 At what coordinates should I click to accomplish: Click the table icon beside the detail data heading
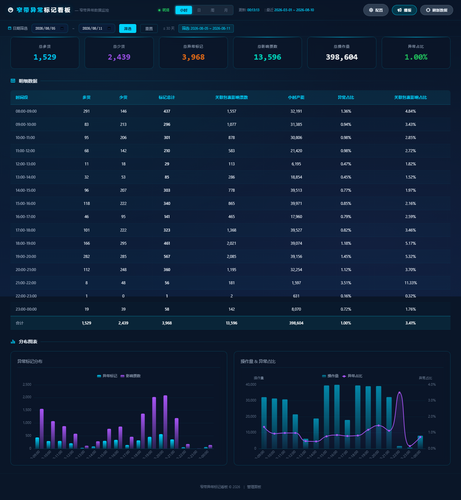tap(13, 81)
